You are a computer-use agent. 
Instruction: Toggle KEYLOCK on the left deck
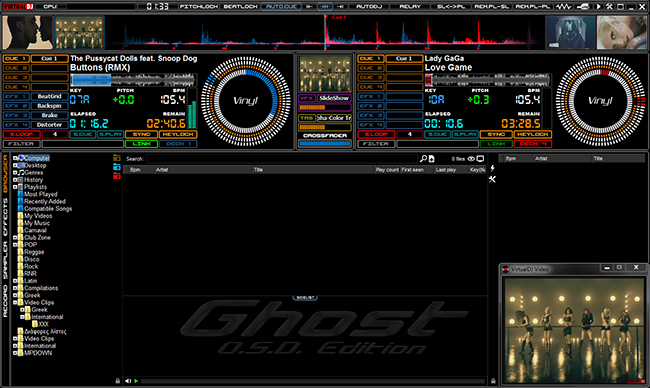point(178,134)
